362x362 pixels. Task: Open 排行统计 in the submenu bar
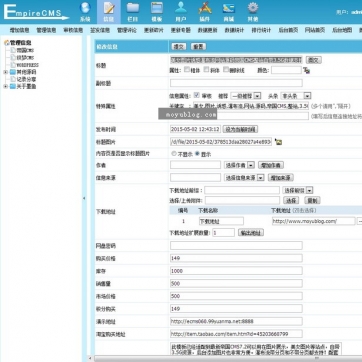[261, 30]
